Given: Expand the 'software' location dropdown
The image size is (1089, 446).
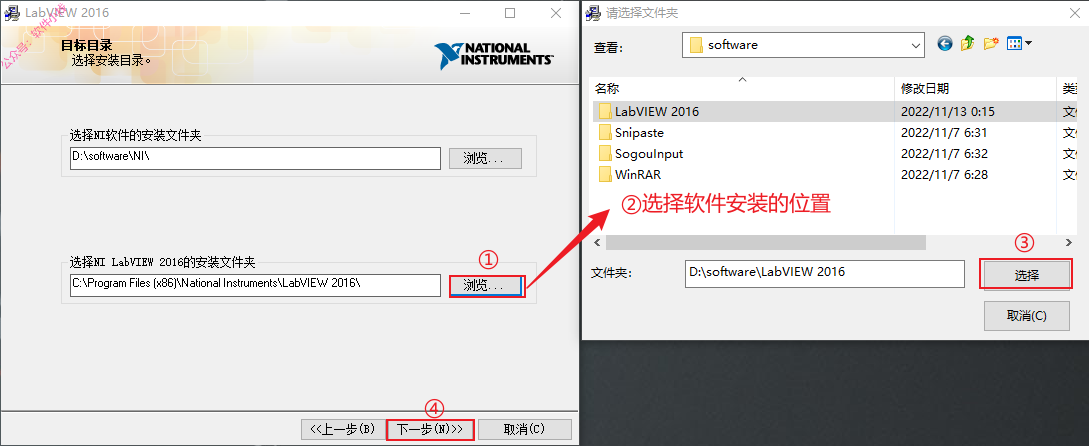Looking at the screenshot, I should coord(915,45).
